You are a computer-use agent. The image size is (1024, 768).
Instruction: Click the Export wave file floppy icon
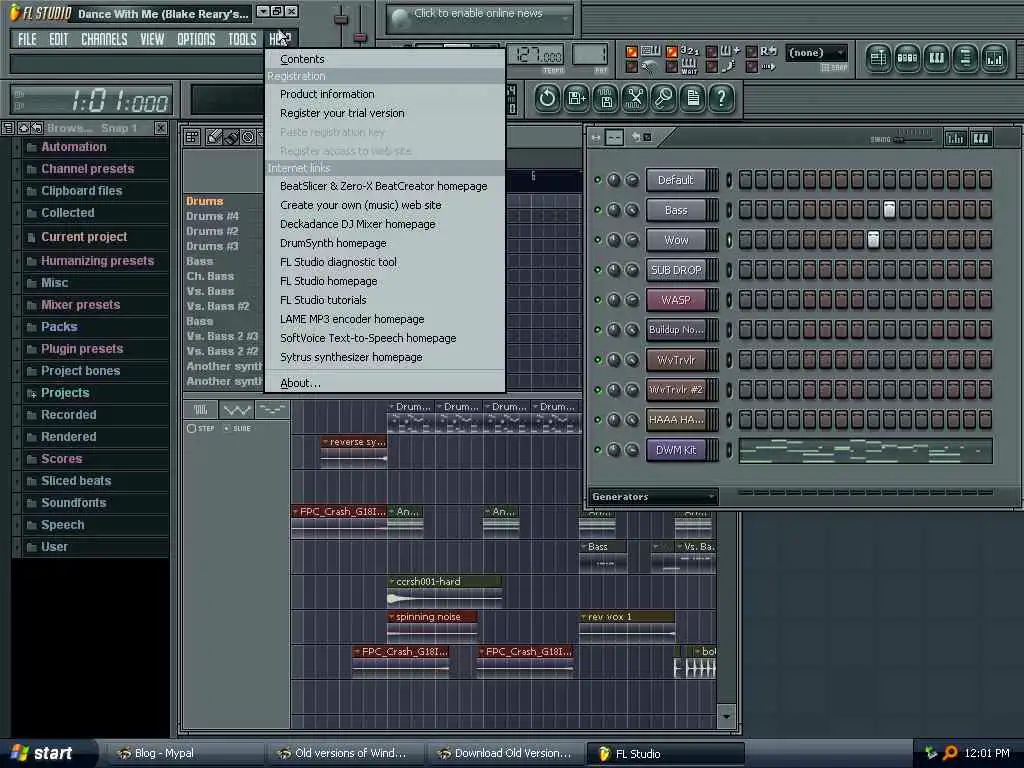click(x=606, y=99)
